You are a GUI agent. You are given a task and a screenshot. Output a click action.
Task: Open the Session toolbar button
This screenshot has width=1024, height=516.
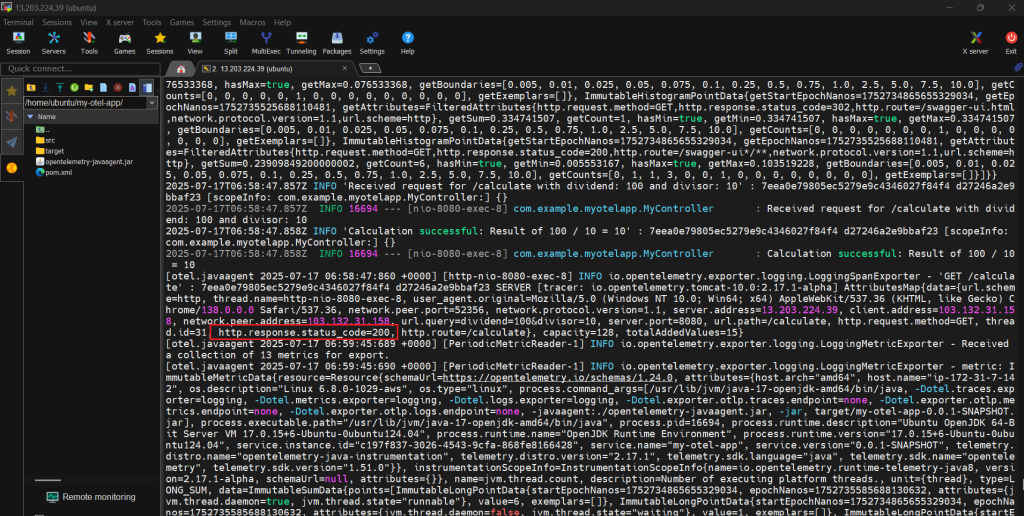18,43
